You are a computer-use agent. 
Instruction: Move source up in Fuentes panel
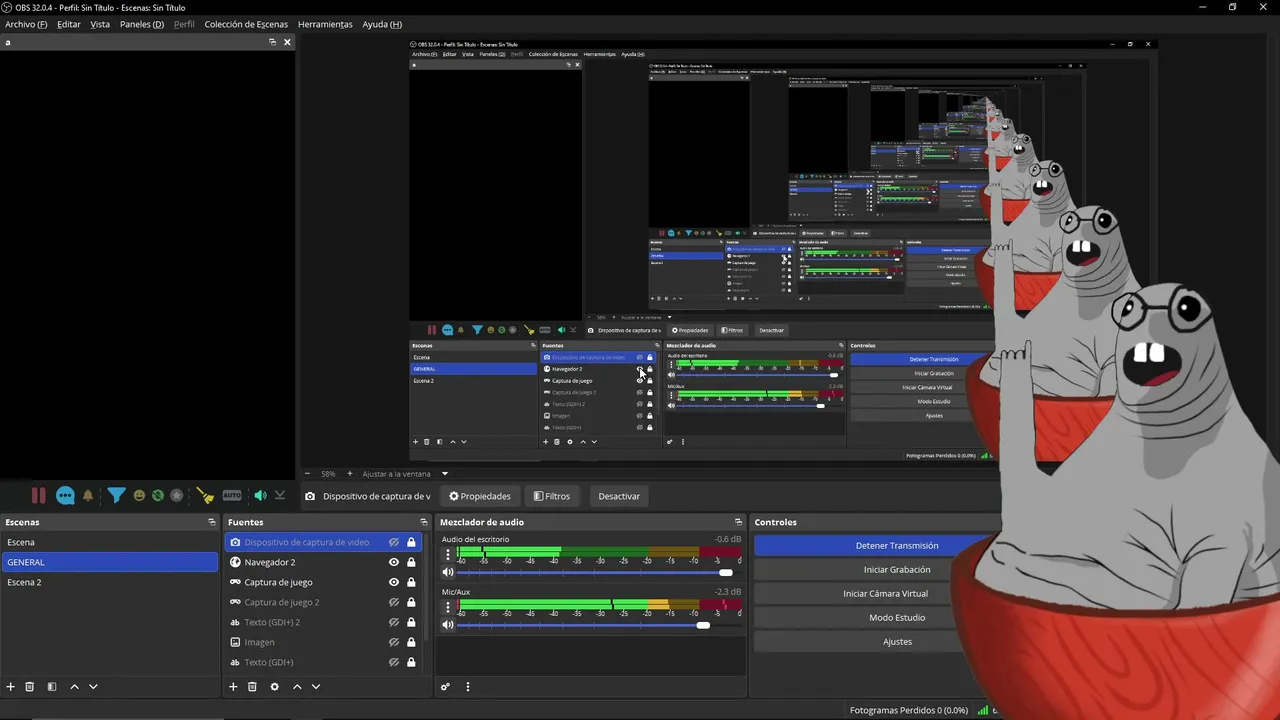pyautogui.click(x=297, y=687)
